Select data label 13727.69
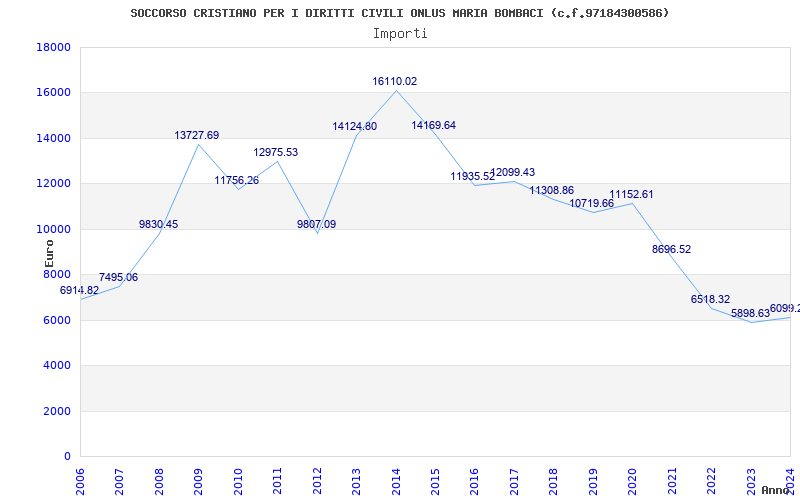The width and height of the screenshot is (800, 500). coord(197,135)
